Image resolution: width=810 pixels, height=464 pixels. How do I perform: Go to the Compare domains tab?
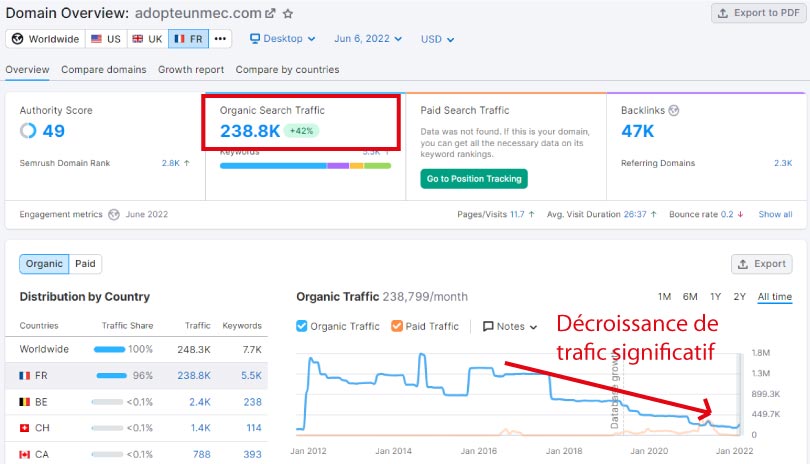pos(103,69)
